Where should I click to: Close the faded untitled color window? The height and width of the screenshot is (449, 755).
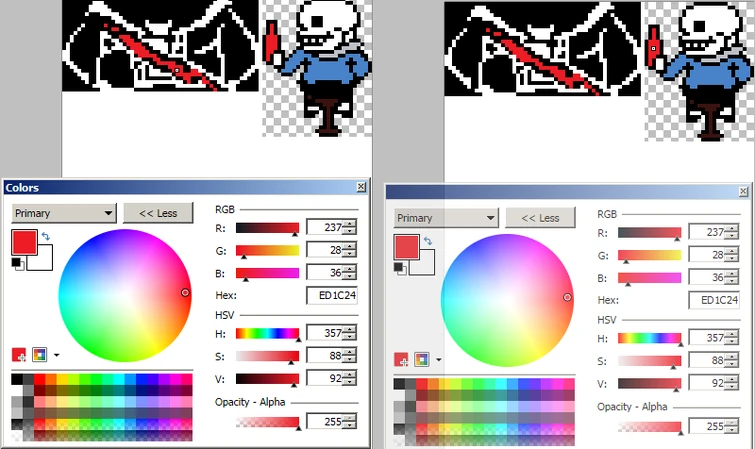tap(743, 192)
